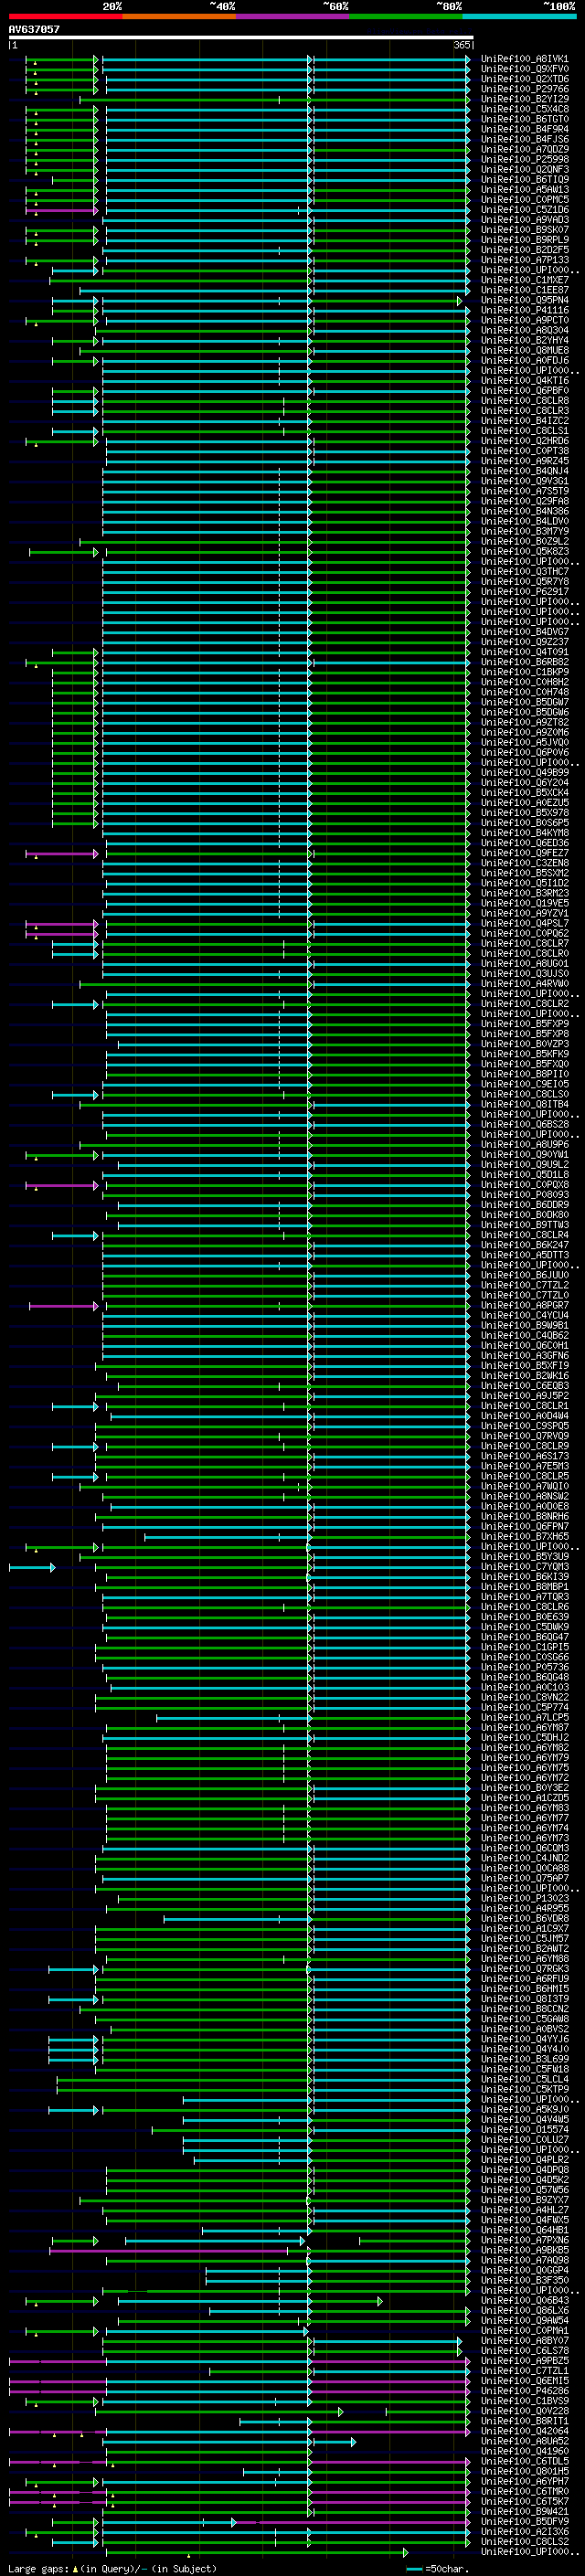Select the UniRef100_P08093 label

pos(525,1194)
